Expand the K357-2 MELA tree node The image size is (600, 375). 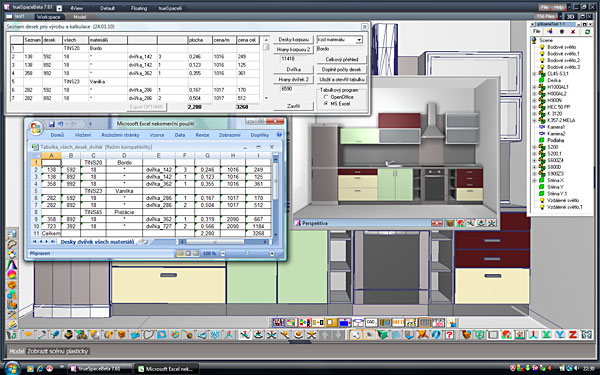(x=535, y=120)
